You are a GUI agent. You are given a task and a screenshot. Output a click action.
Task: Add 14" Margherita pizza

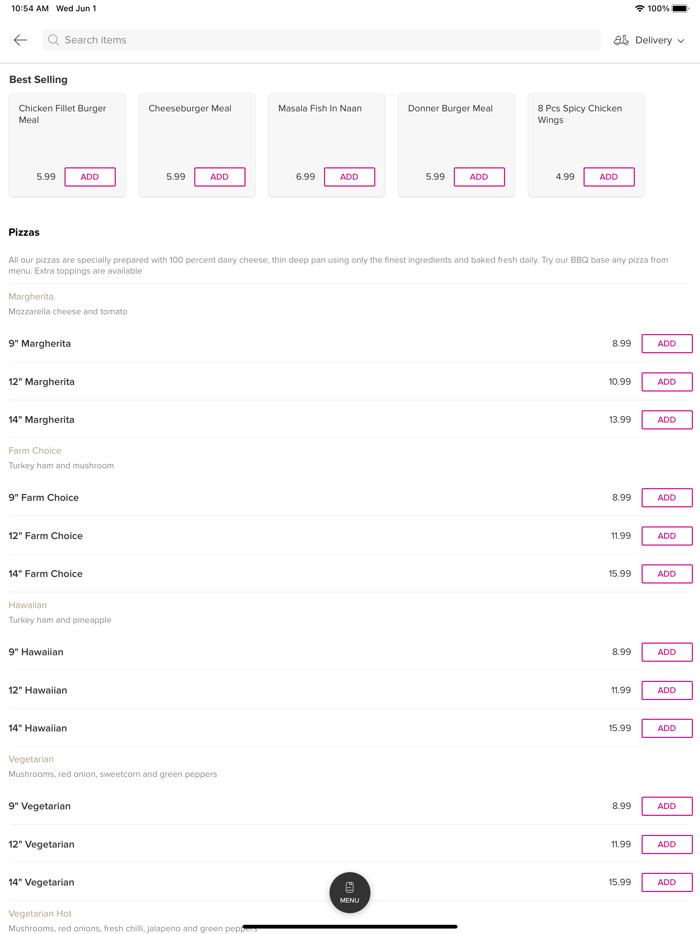click(666, 420)
